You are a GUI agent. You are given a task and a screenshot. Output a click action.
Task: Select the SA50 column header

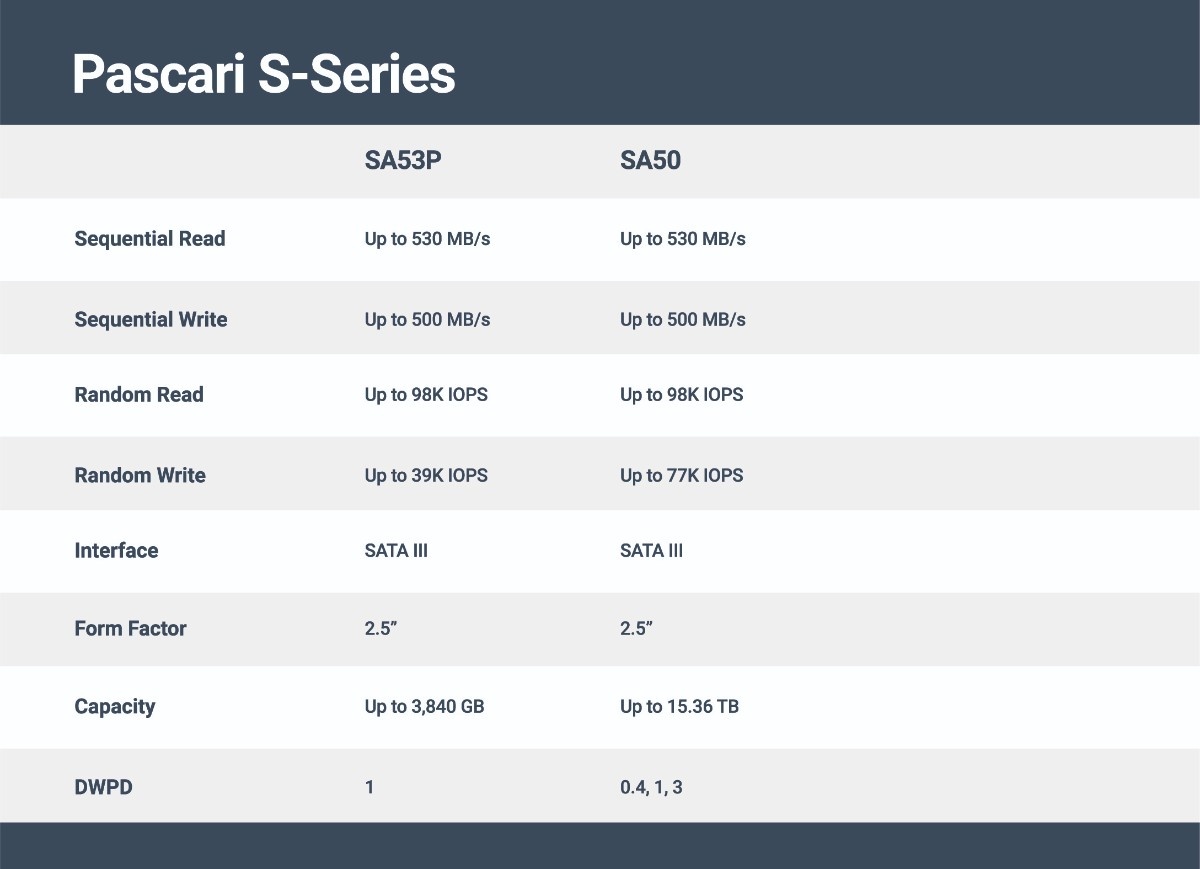650,161
